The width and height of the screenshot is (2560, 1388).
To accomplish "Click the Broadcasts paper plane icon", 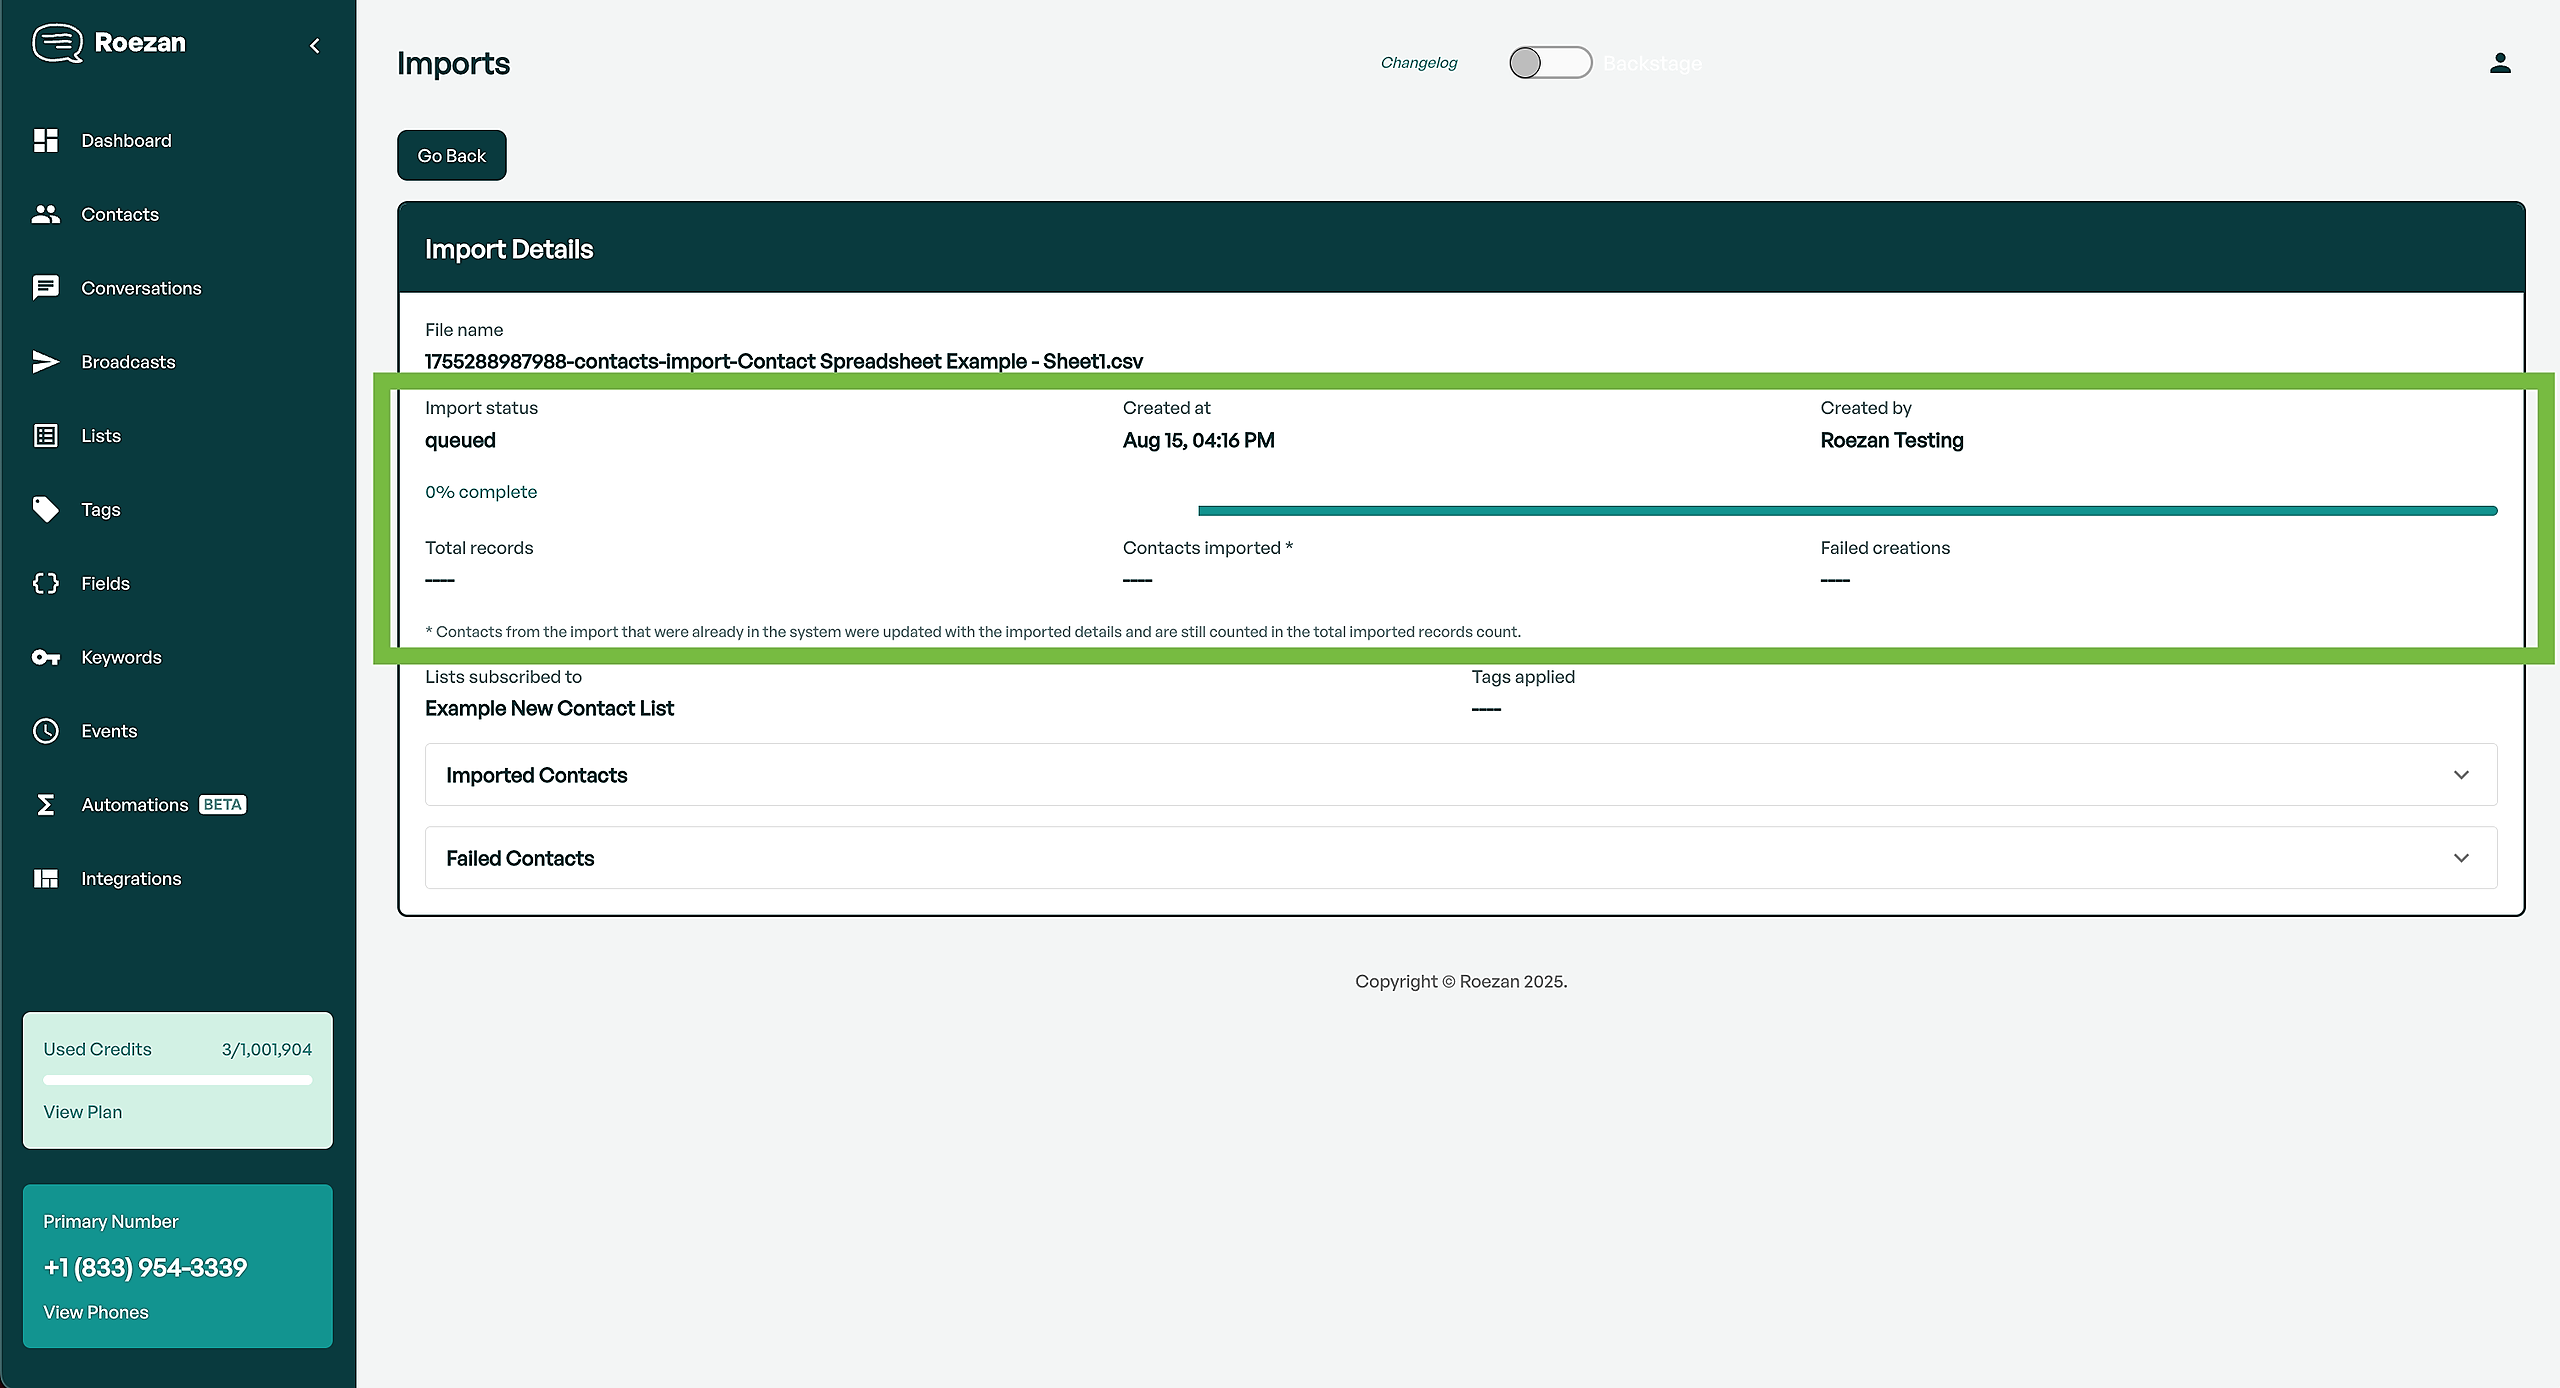I will 46,362.
